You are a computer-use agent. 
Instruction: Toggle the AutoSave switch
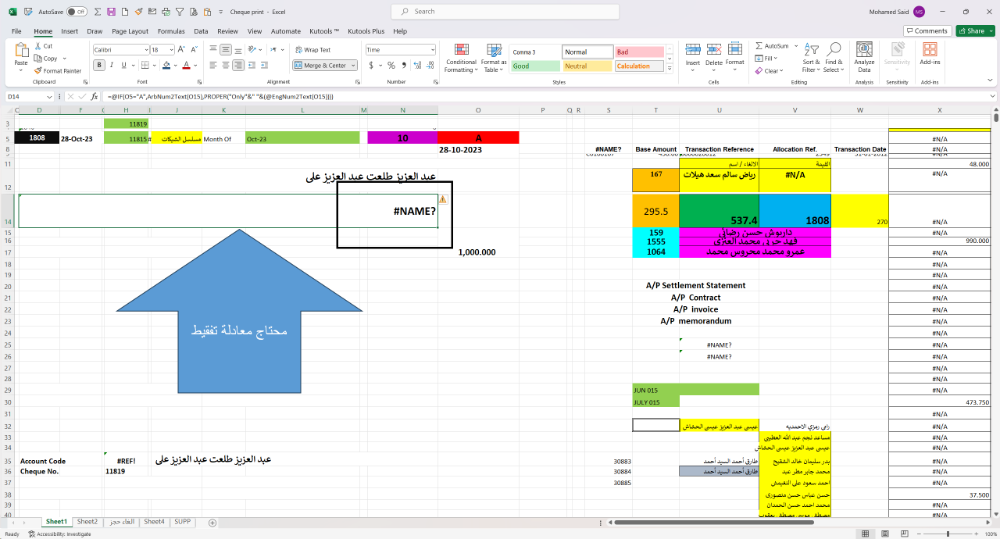[x=77, y=11]
